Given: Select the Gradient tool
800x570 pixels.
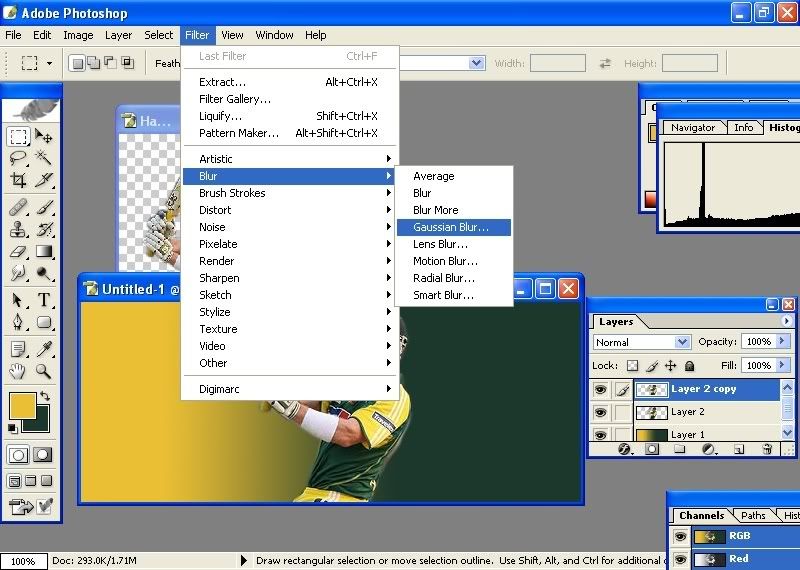Looking at the screenshot, I should (43, 251).
